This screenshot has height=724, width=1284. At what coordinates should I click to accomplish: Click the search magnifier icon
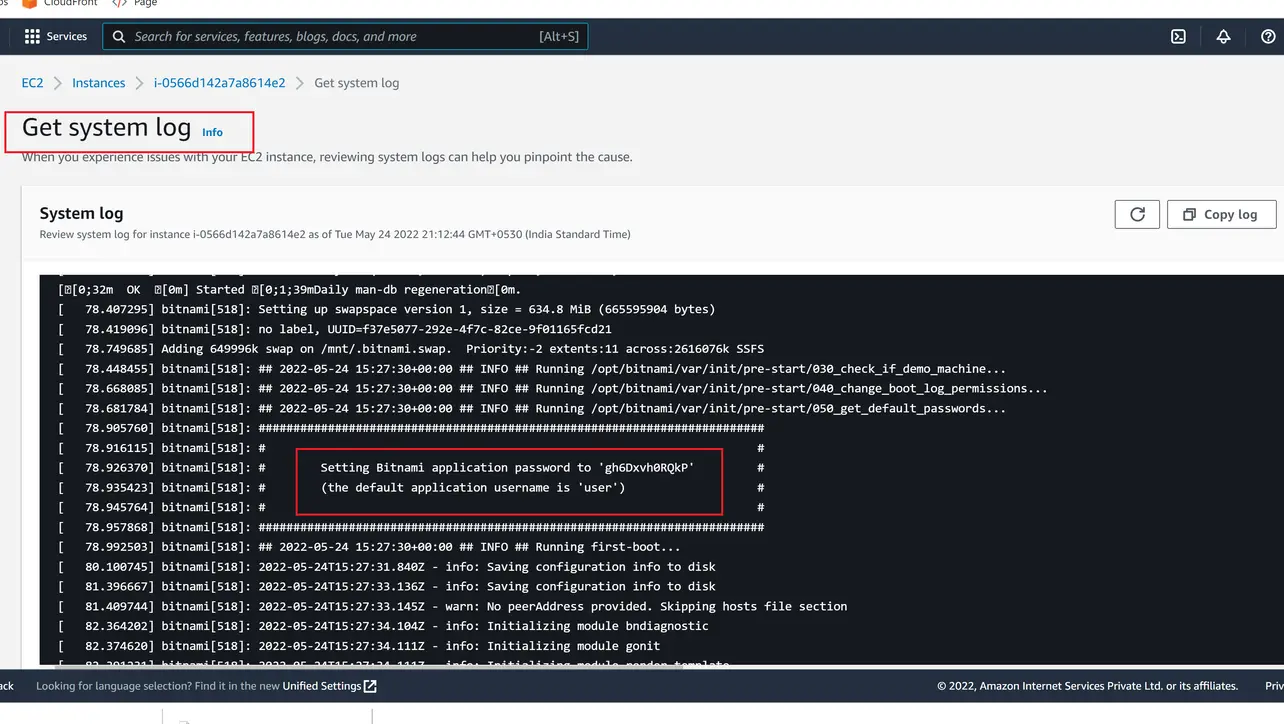(x=119, y=37)
